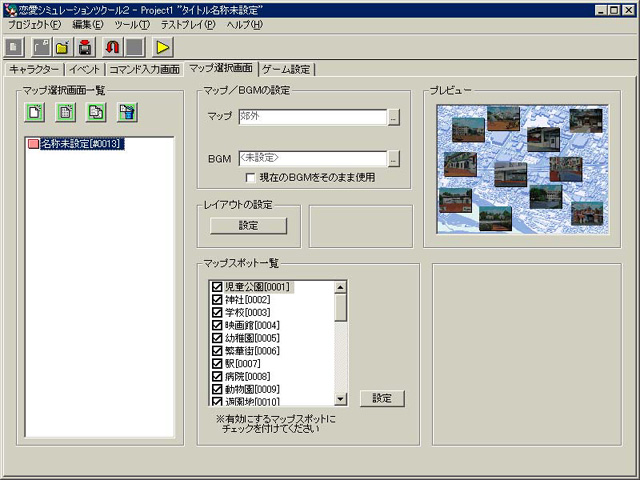
Task: Open the ヘルプ(H) menu
Action: point(244,25)
